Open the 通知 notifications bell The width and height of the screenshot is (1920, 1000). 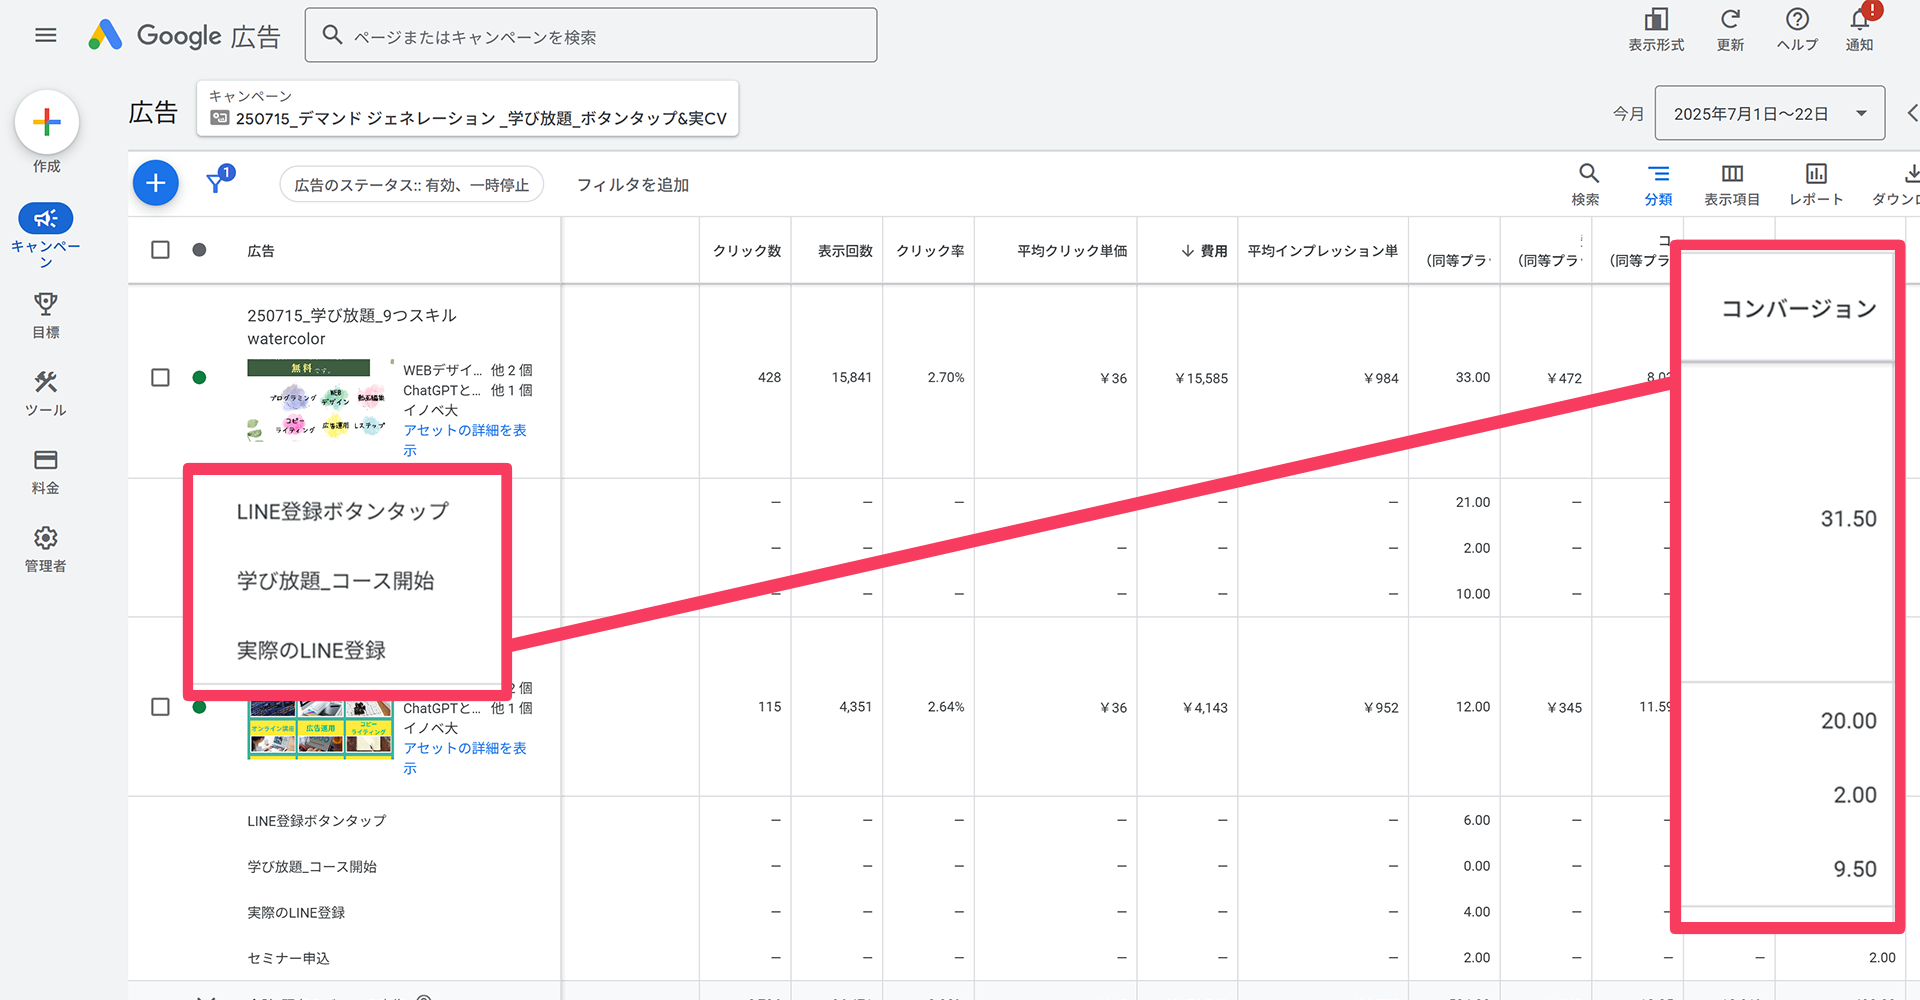point(1860,21)
